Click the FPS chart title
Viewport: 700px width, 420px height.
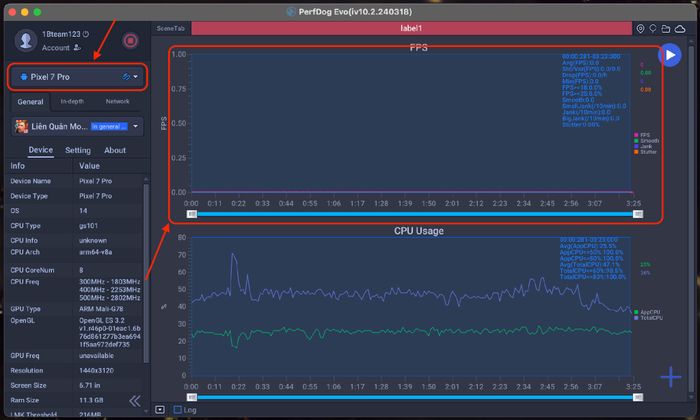coord(418,48)
